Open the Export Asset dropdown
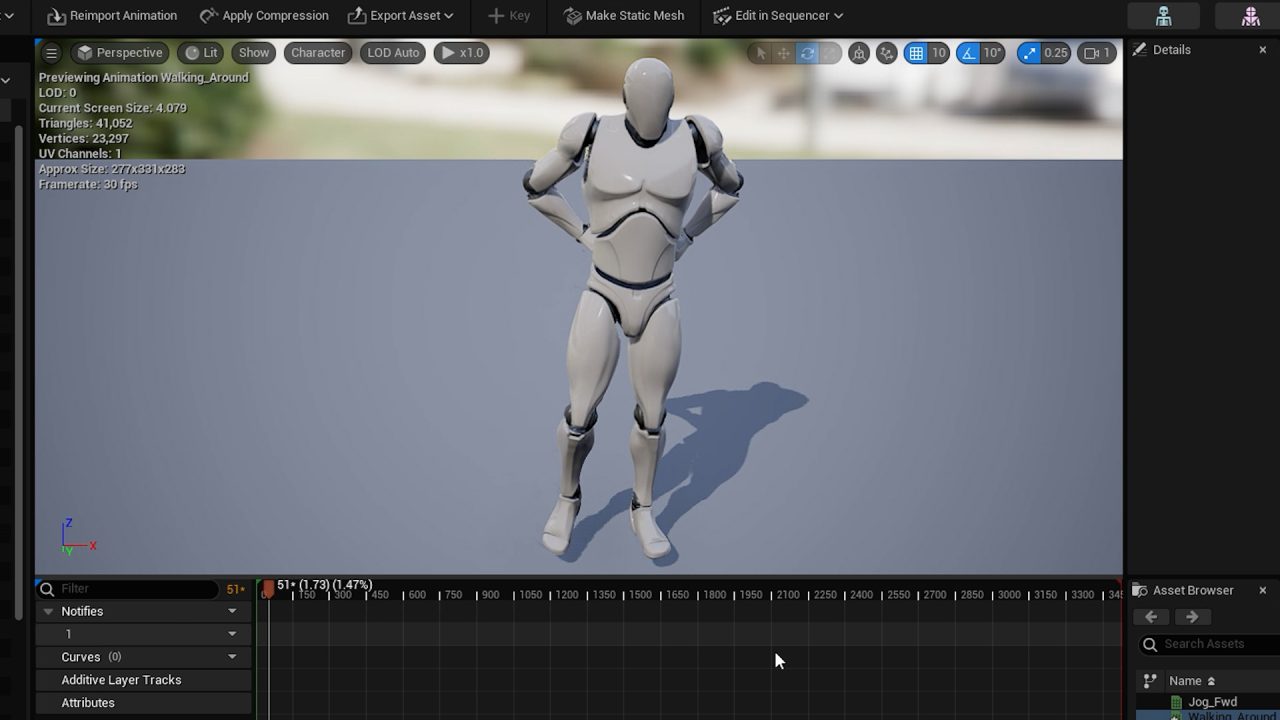This screenshot has height=720, width=1280. (400, 15)
